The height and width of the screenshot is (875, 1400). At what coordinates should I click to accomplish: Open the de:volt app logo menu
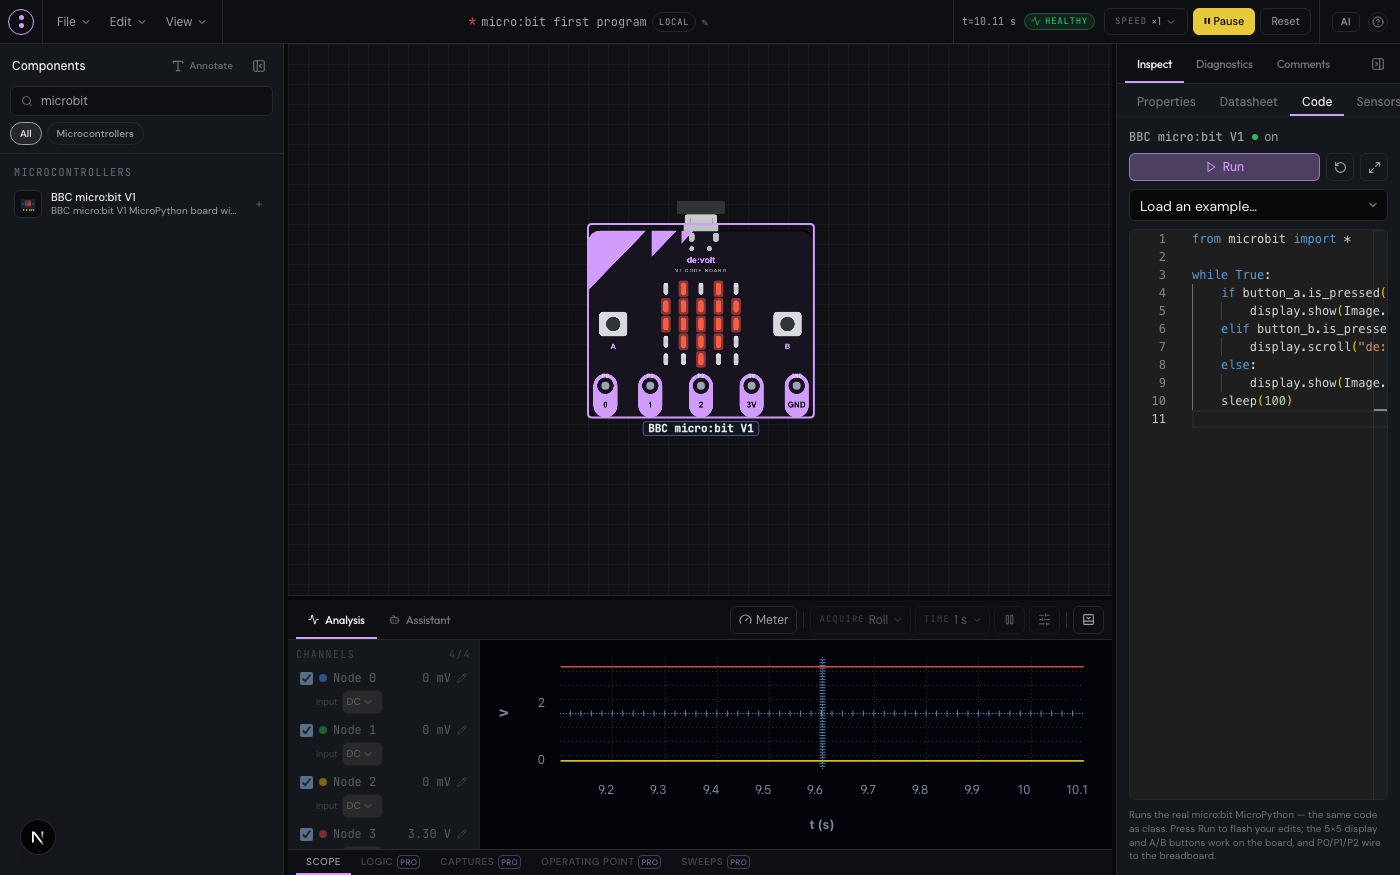[x=21, y=21]
